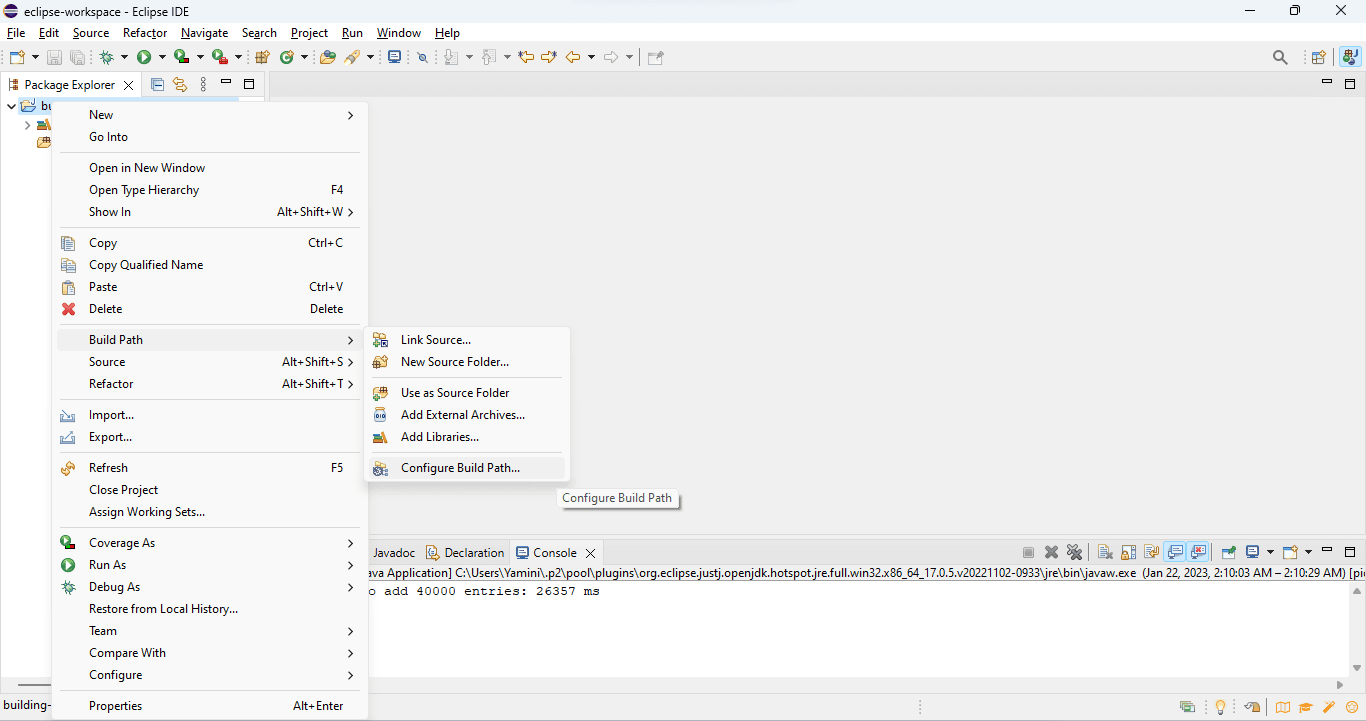
Task: Click the New file toolbar icon
Action: pos(17,57)
